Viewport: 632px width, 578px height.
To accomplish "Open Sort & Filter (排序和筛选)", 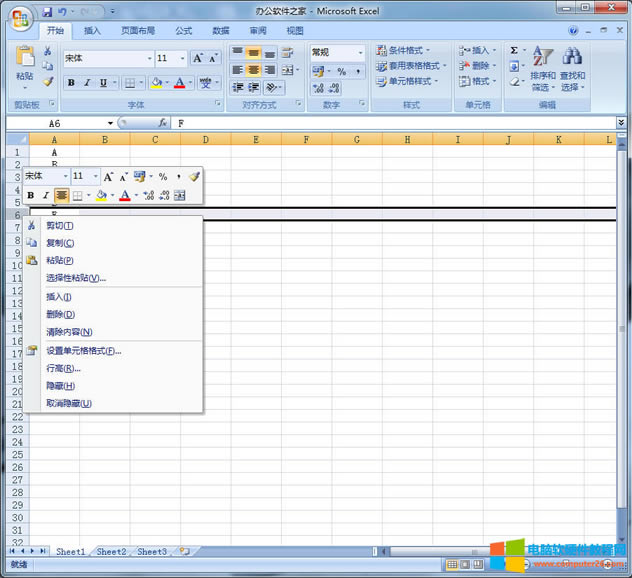I will (x=543, y=68).
